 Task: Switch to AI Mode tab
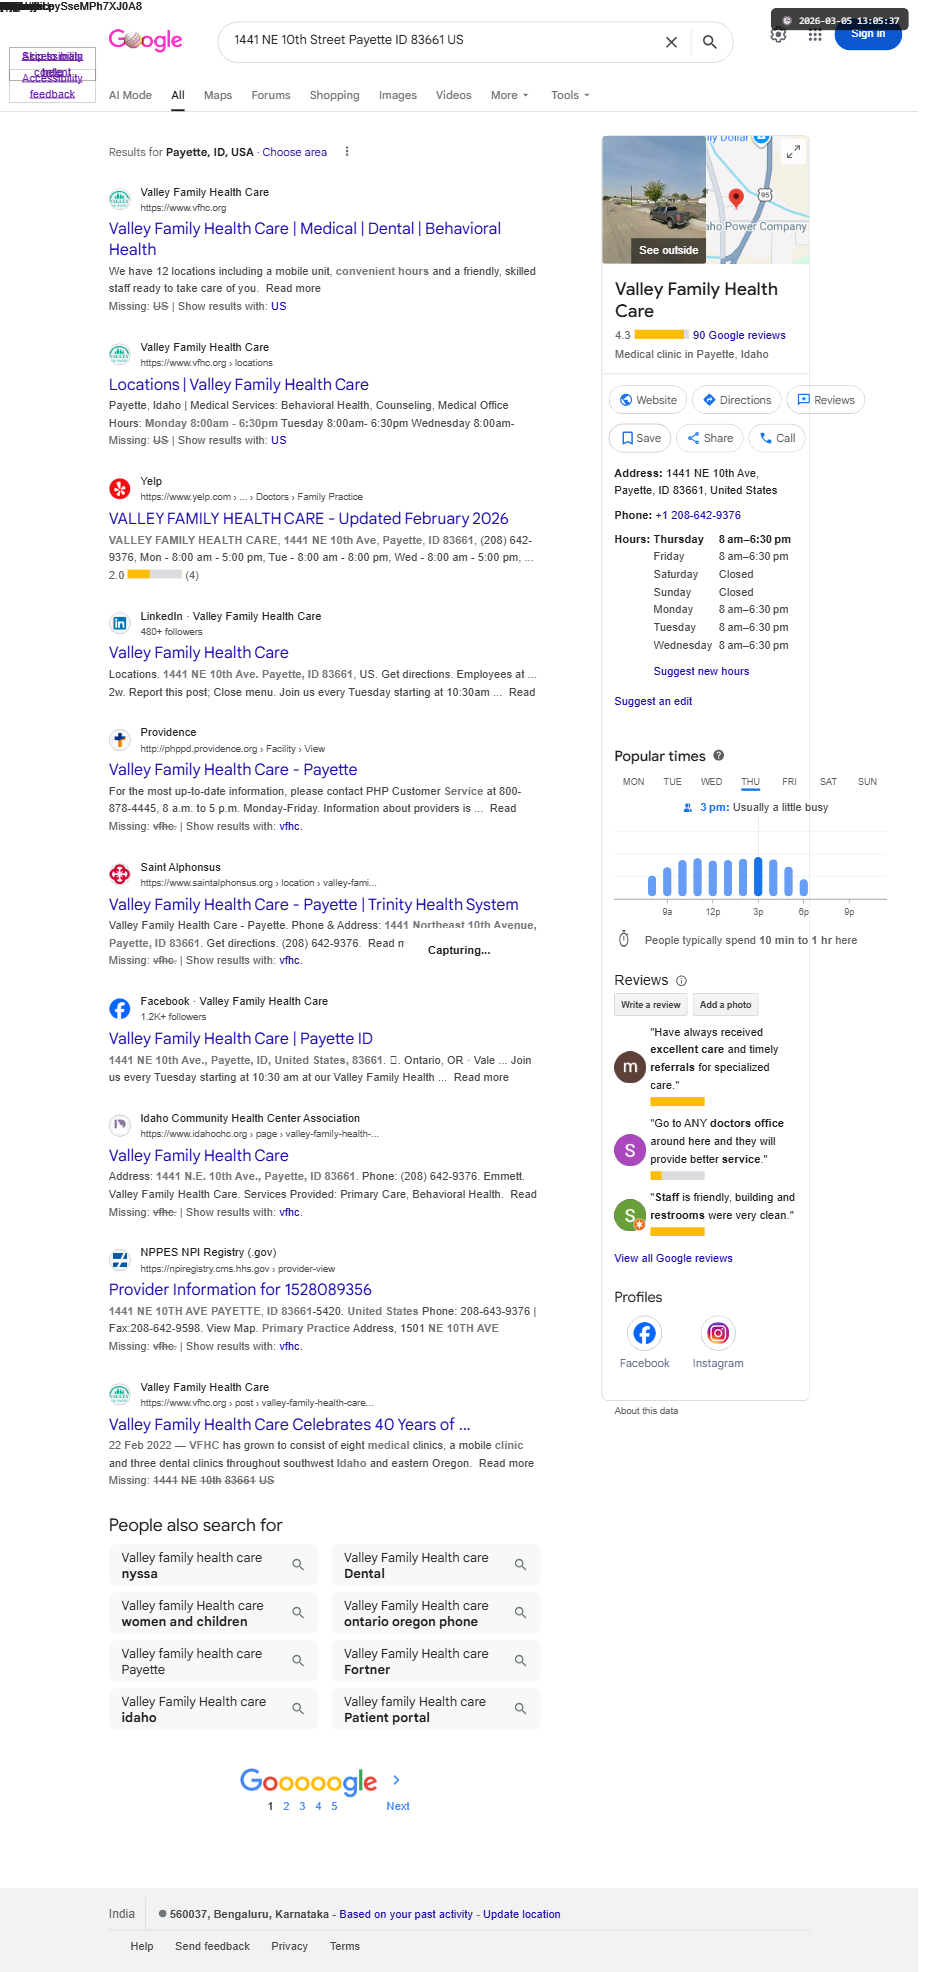click(x=130, y=96)
